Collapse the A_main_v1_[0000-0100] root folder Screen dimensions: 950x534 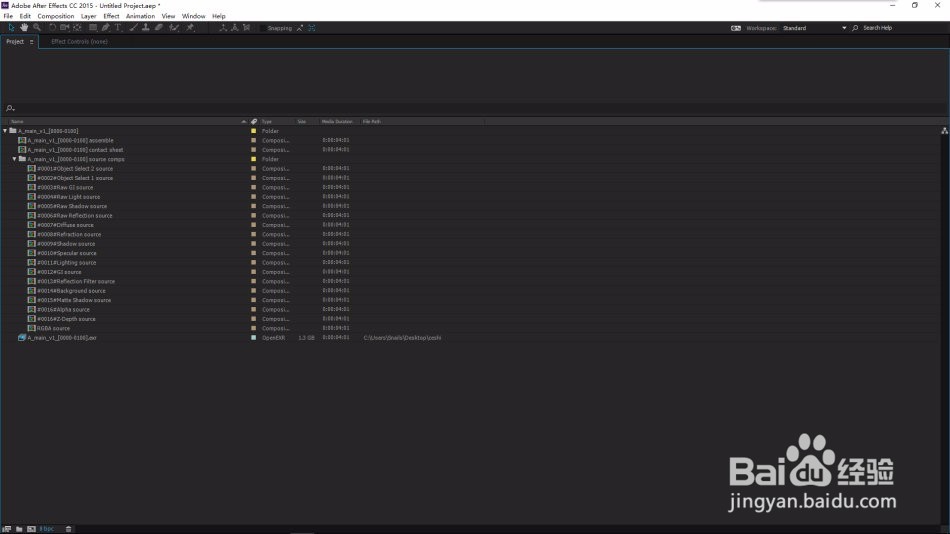[x=5, y=131]
